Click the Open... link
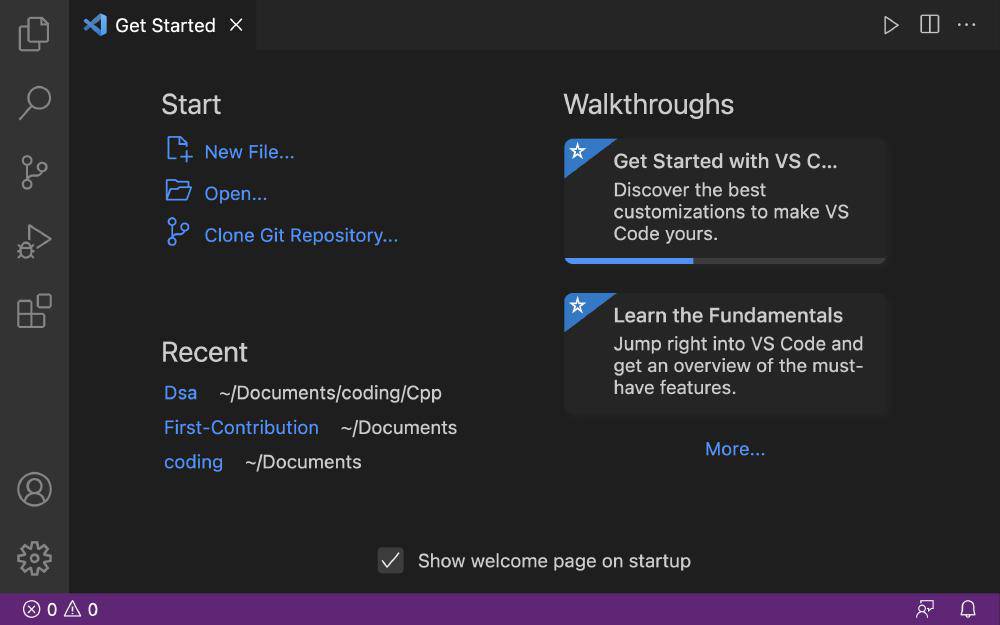This screenshot has height=625, width=1000. click(x=236, y=194)
